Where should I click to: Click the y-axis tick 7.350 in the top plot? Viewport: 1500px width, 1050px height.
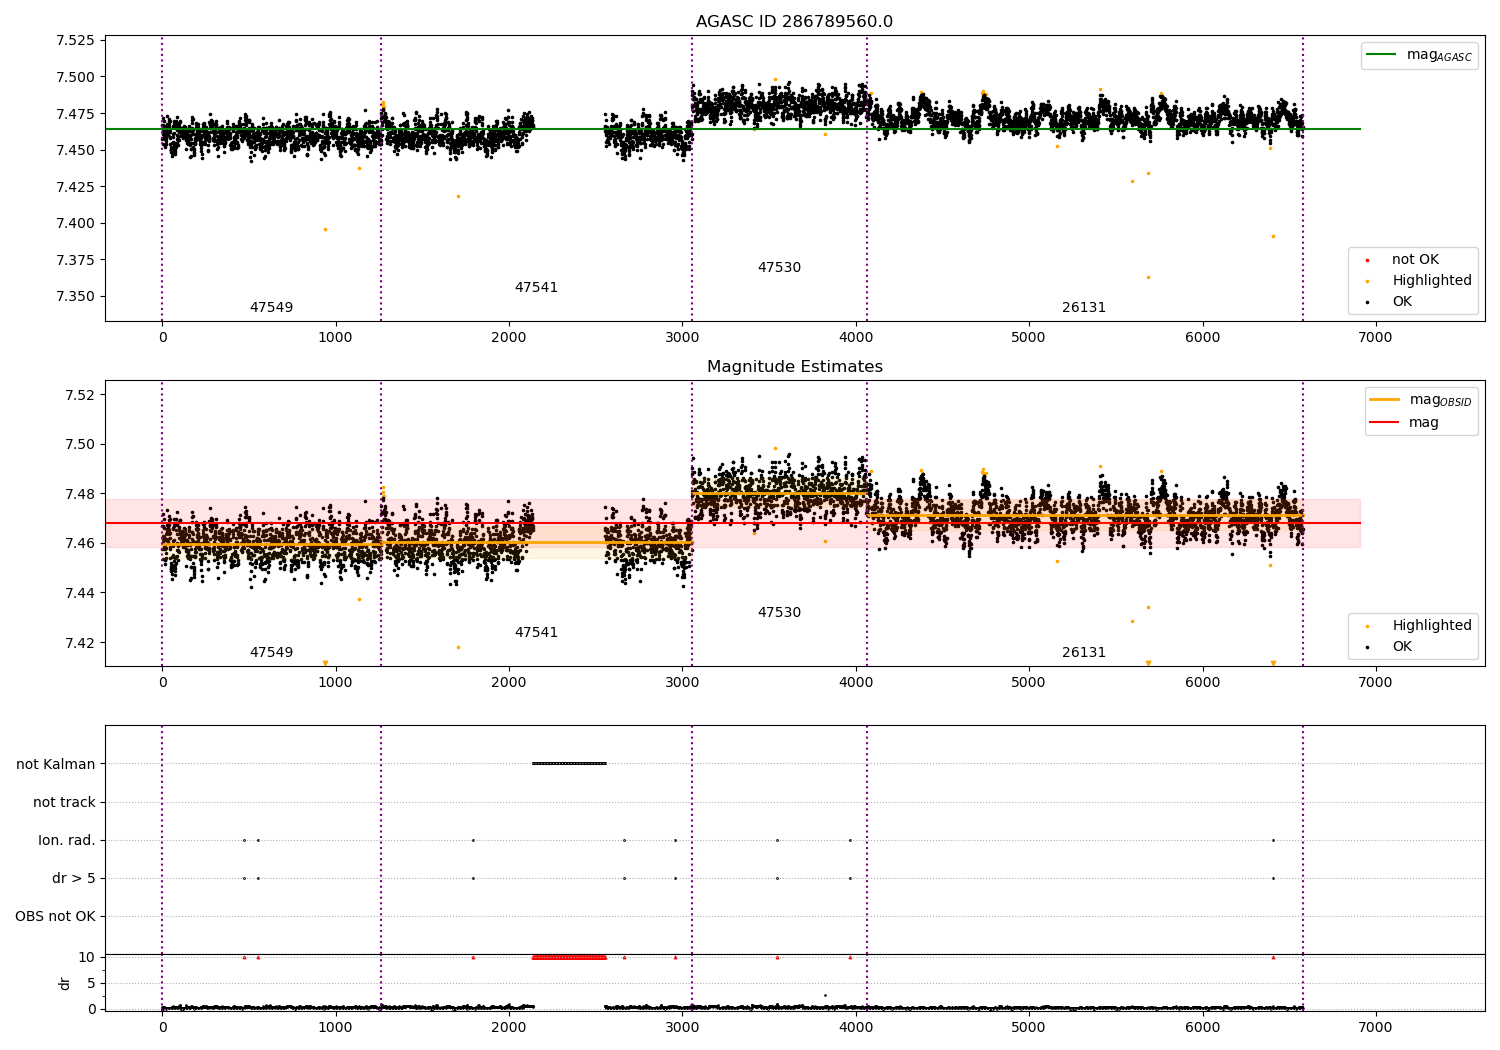click(75, 296)
